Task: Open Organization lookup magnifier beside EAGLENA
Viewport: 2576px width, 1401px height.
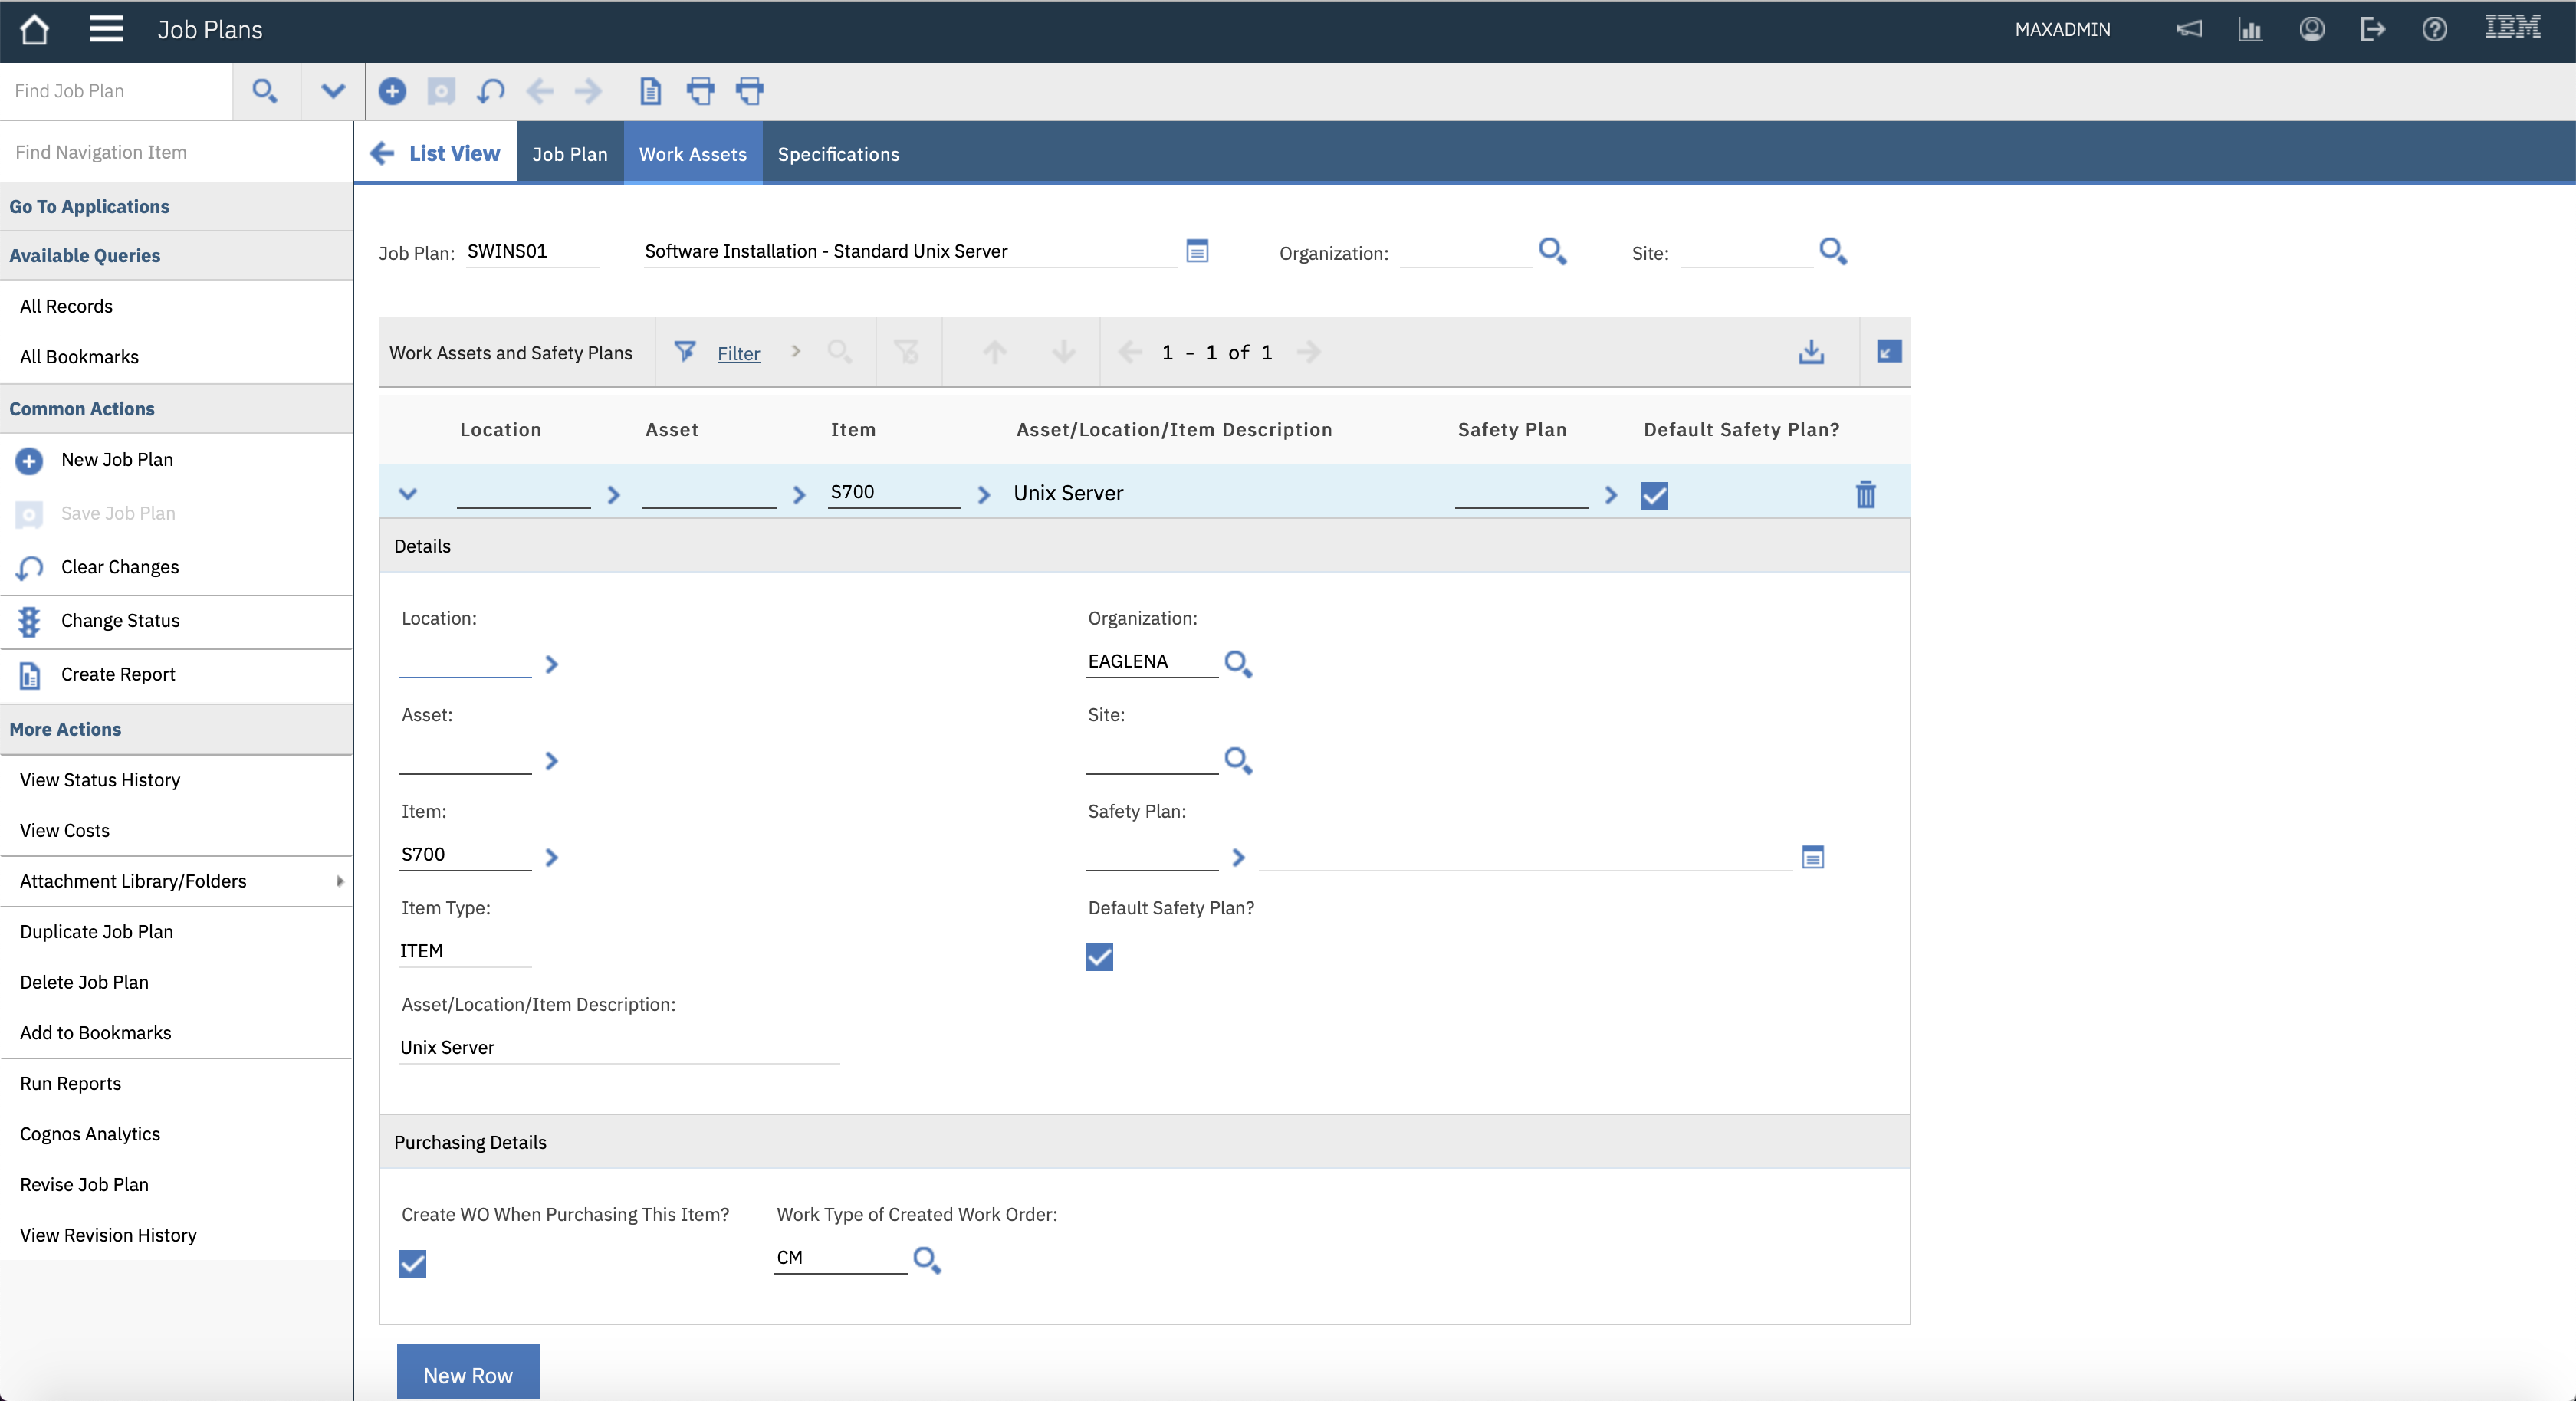Action: coord(1238,663)
